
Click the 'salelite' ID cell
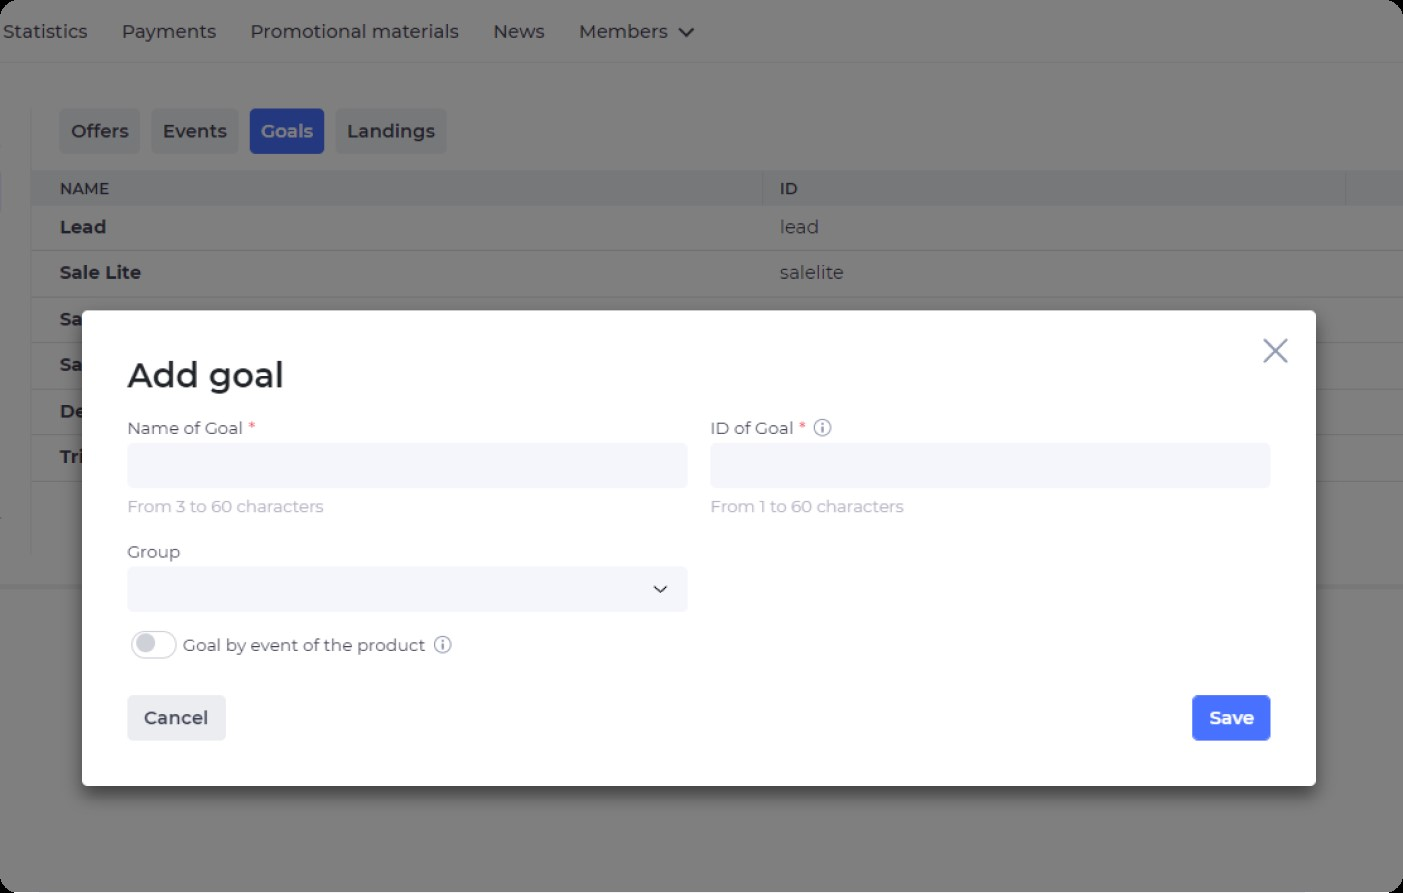(812, 272)
